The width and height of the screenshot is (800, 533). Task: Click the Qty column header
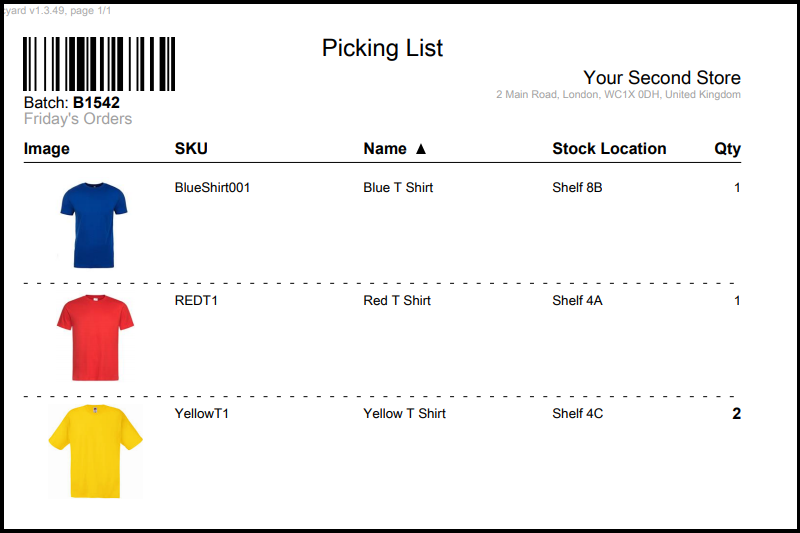(727, 149)
